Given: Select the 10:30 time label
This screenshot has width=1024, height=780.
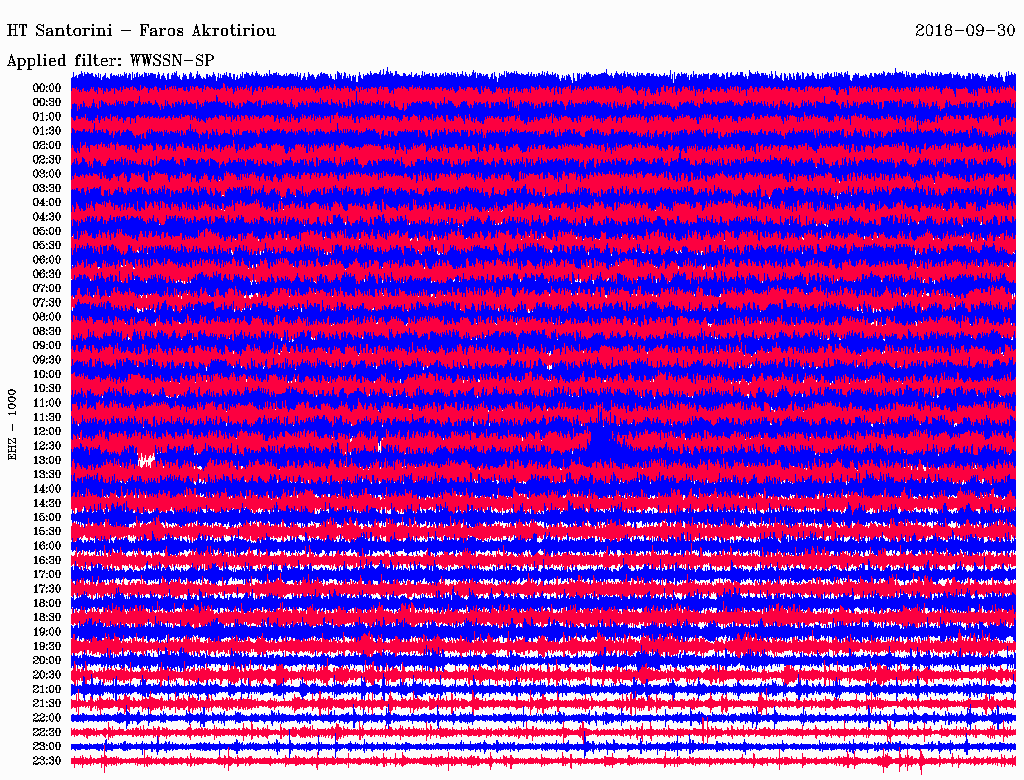Looking at the screenshot, I should tap(47, 388).
